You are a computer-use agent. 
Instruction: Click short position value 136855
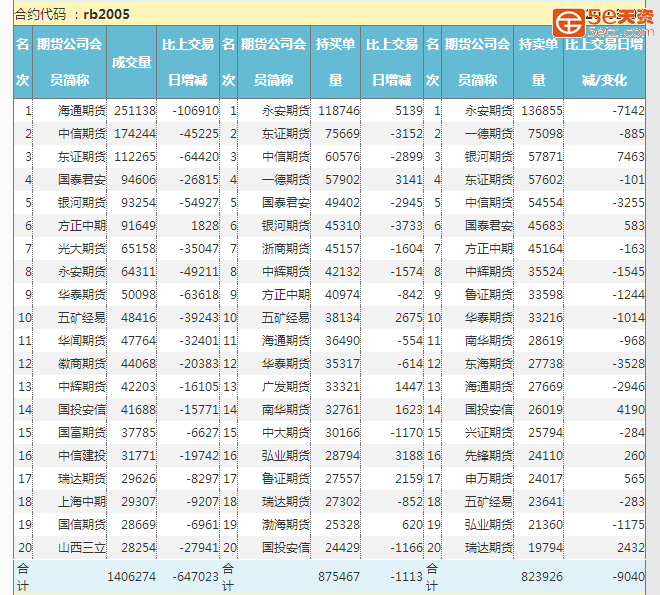542,111
